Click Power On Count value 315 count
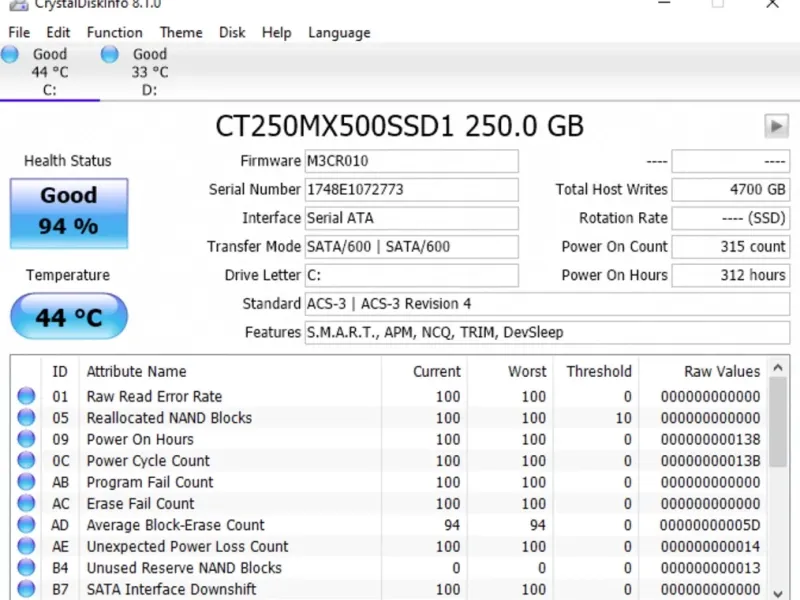The height and width of the screenshot is (600, 800). pyautogui.click(x=731, y=247)
